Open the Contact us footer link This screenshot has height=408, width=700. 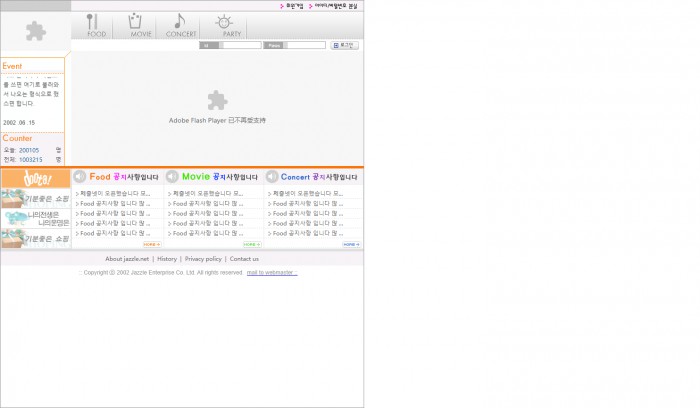coord(244,259)
